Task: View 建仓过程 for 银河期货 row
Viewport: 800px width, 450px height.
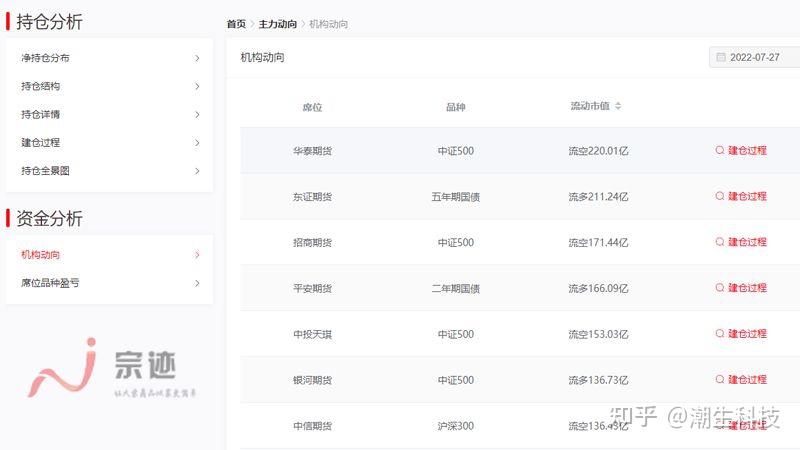Action: pyautogui.click(x=747, y=380)
